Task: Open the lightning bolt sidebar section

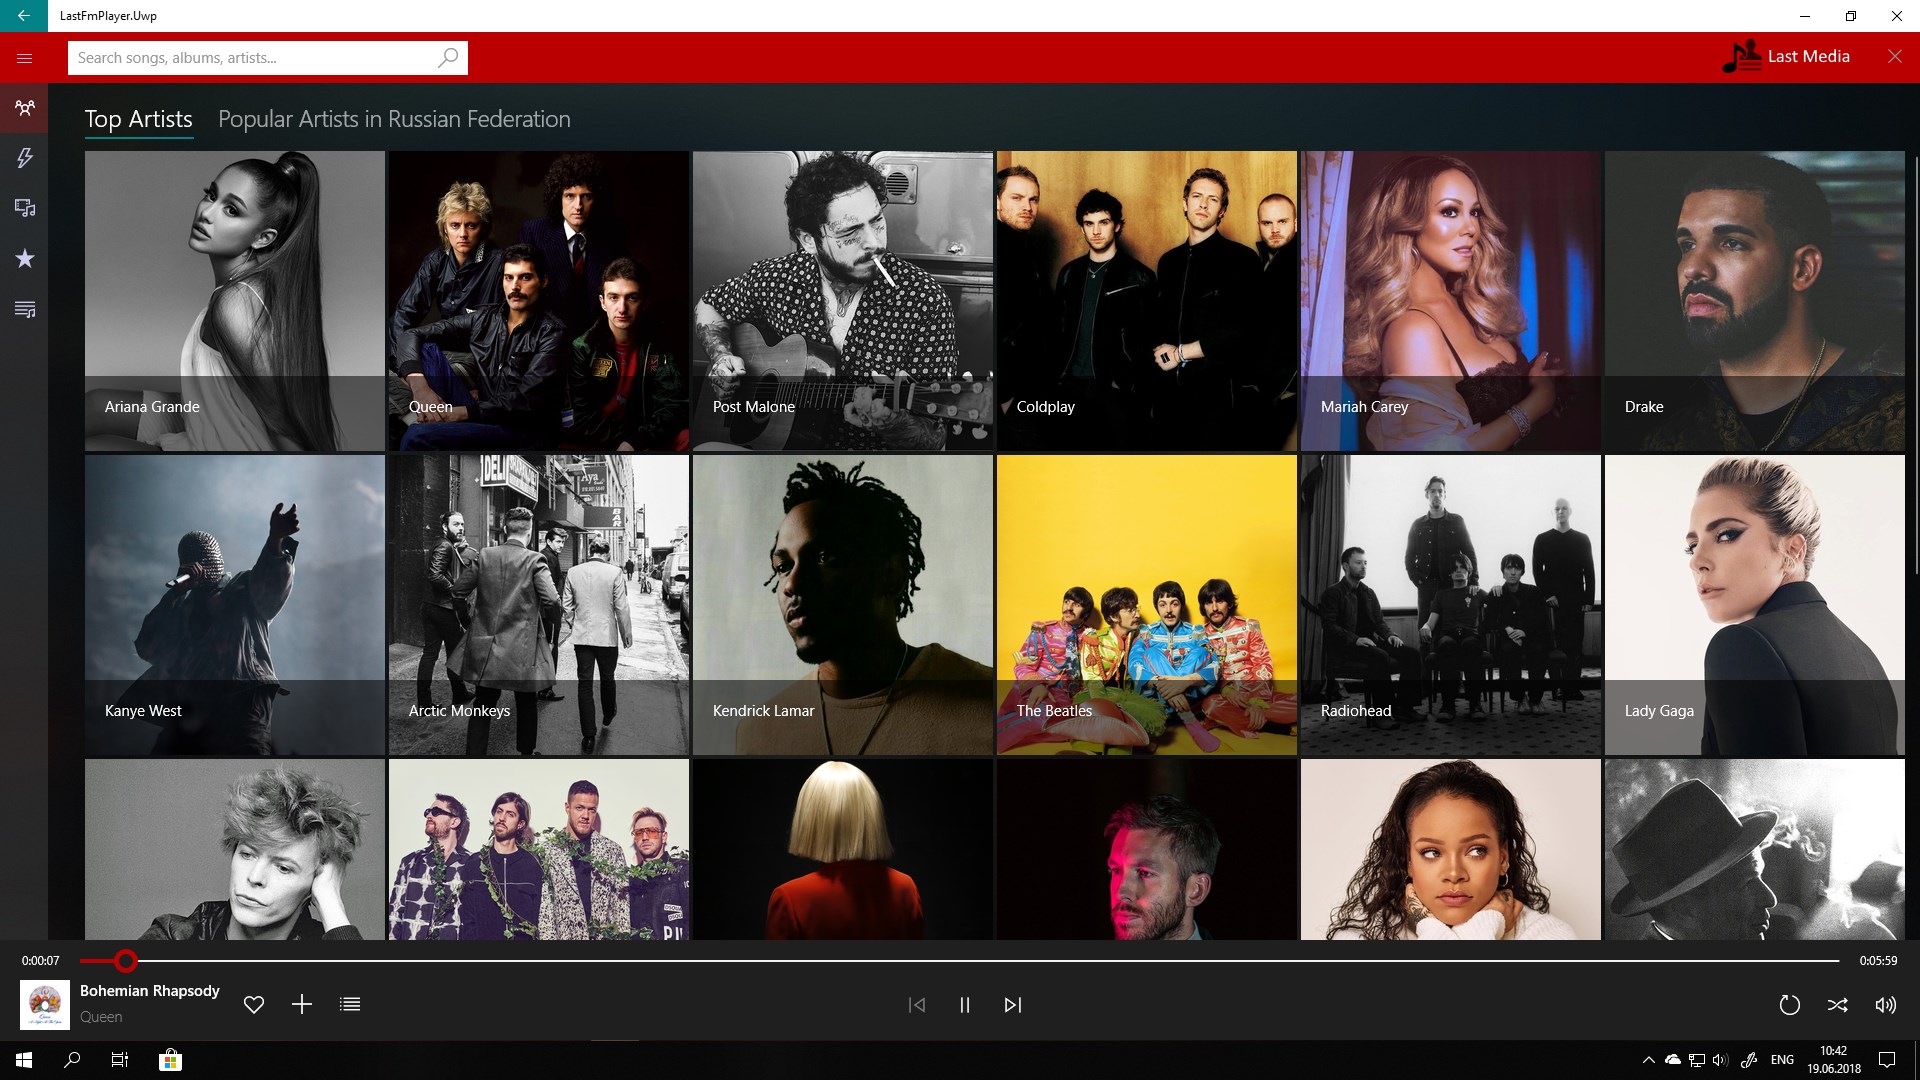Action: [x=24, y=158]
